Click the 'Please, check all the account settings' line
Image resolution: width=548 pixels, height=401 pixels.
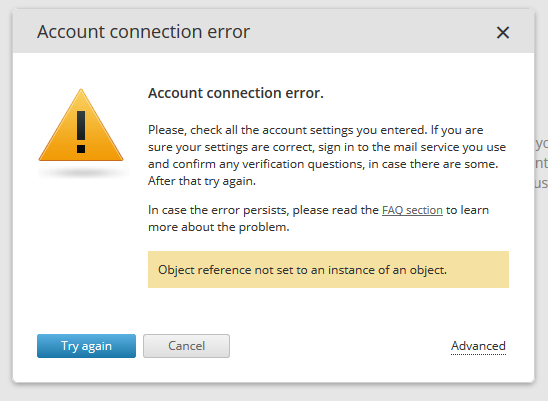(x=316, y=130)
